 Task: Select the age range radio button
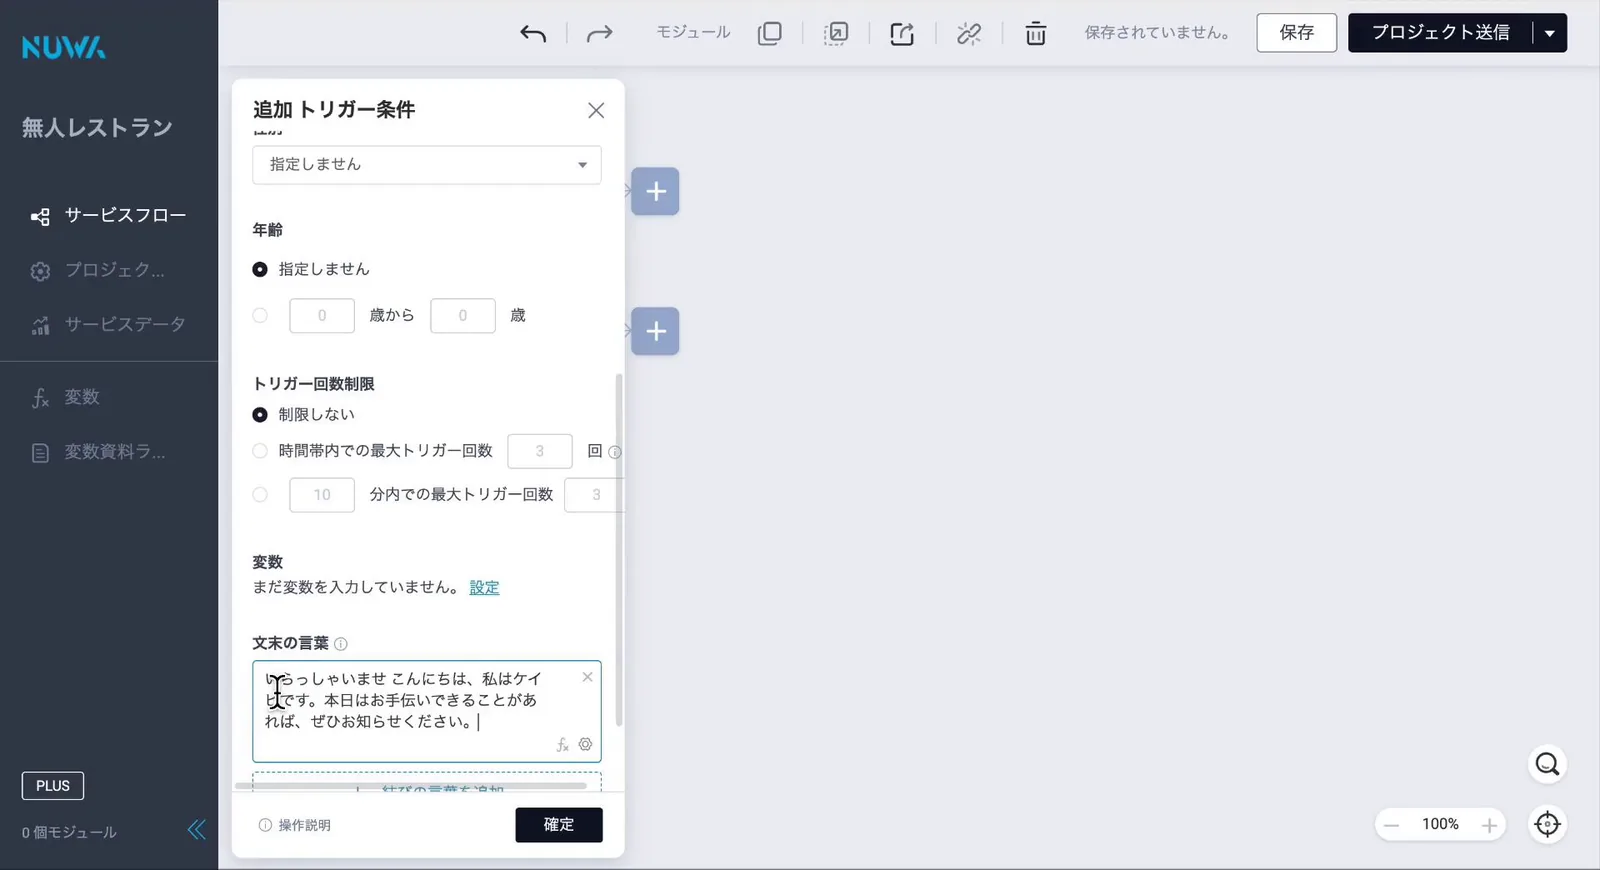tap(260, 315)
